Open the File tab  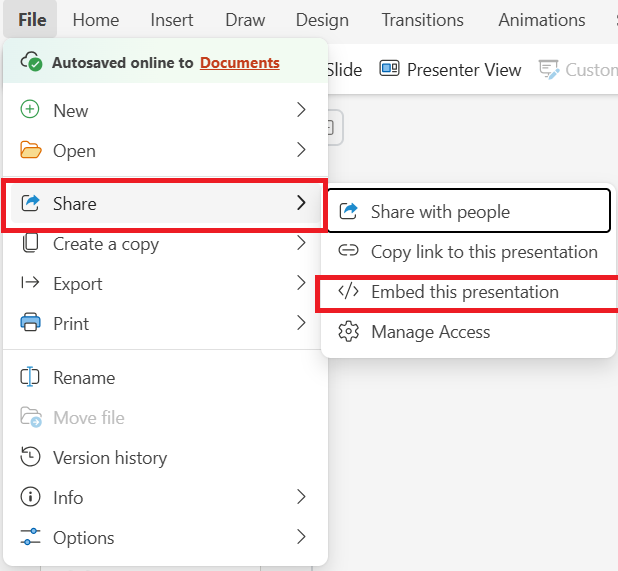[x=32, y=20]
